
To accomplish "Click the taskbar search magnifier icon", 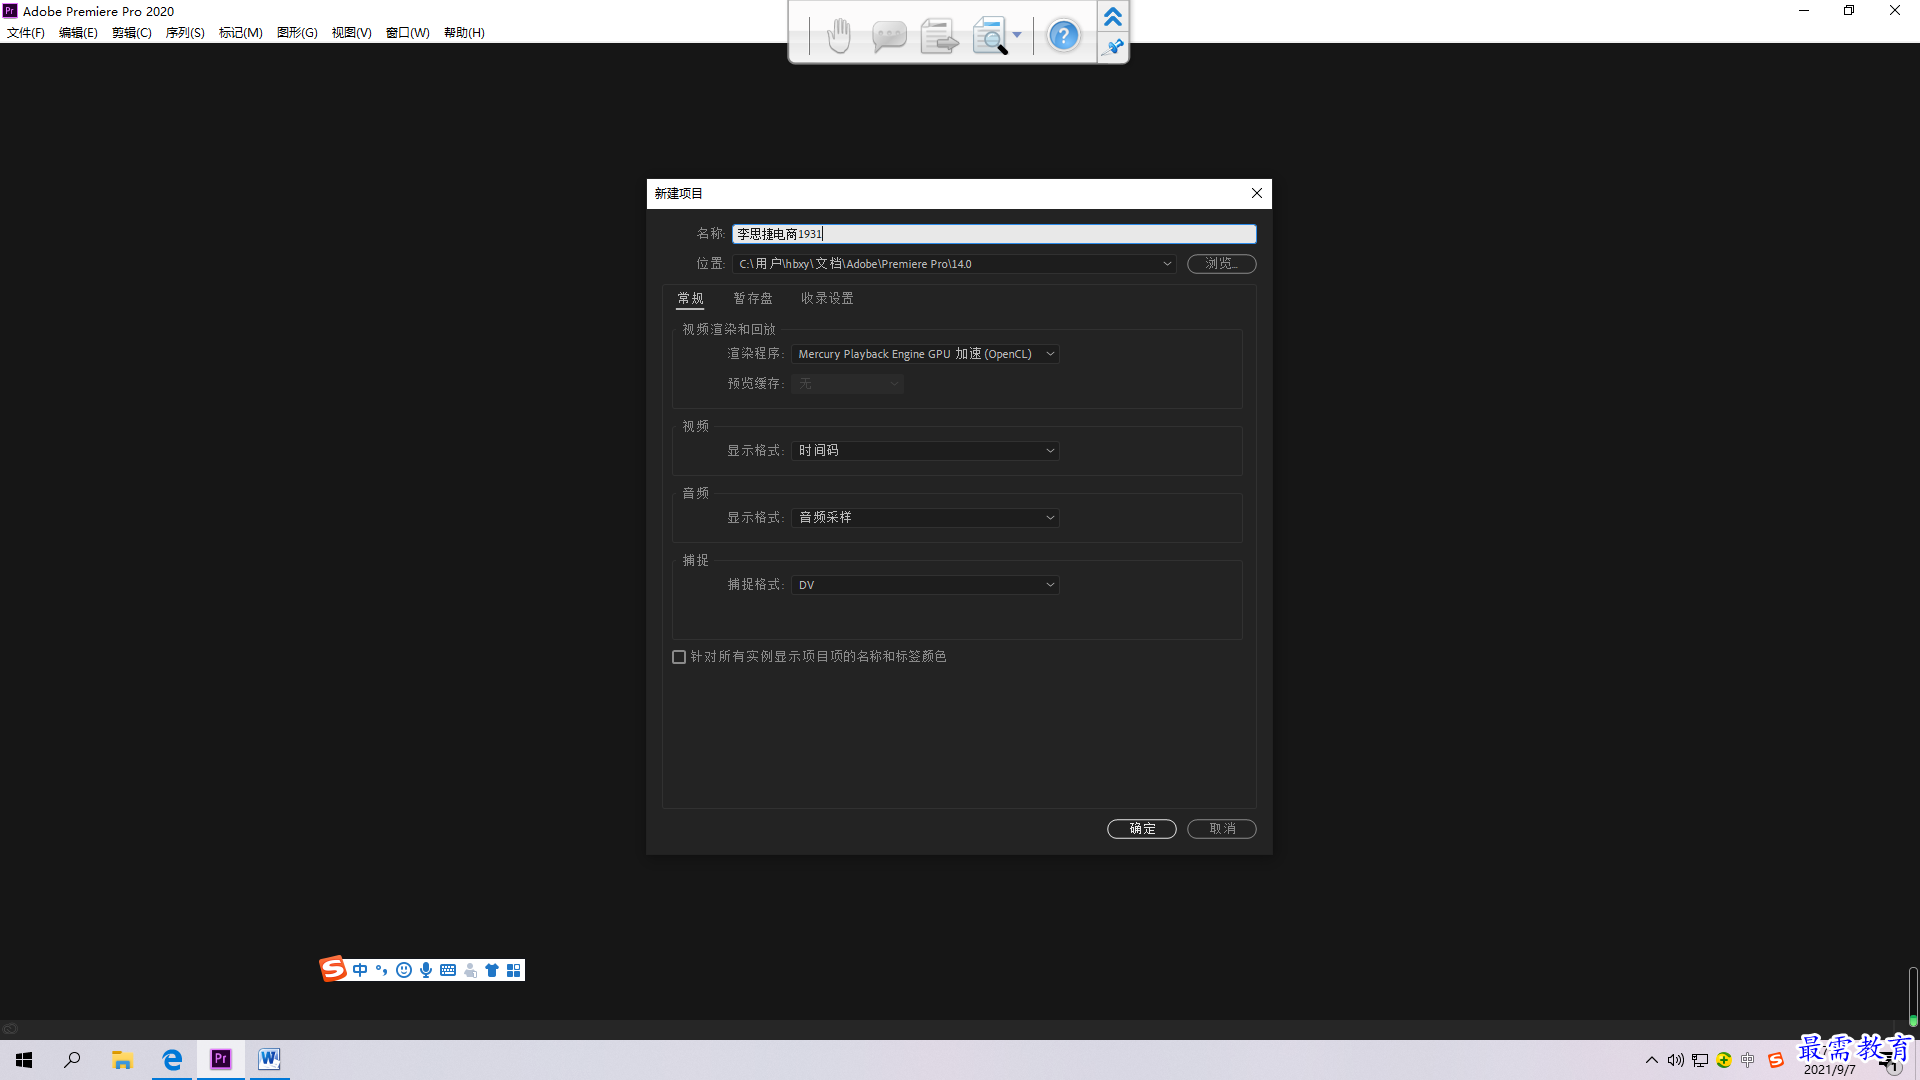I will [x=72, y=1060].
